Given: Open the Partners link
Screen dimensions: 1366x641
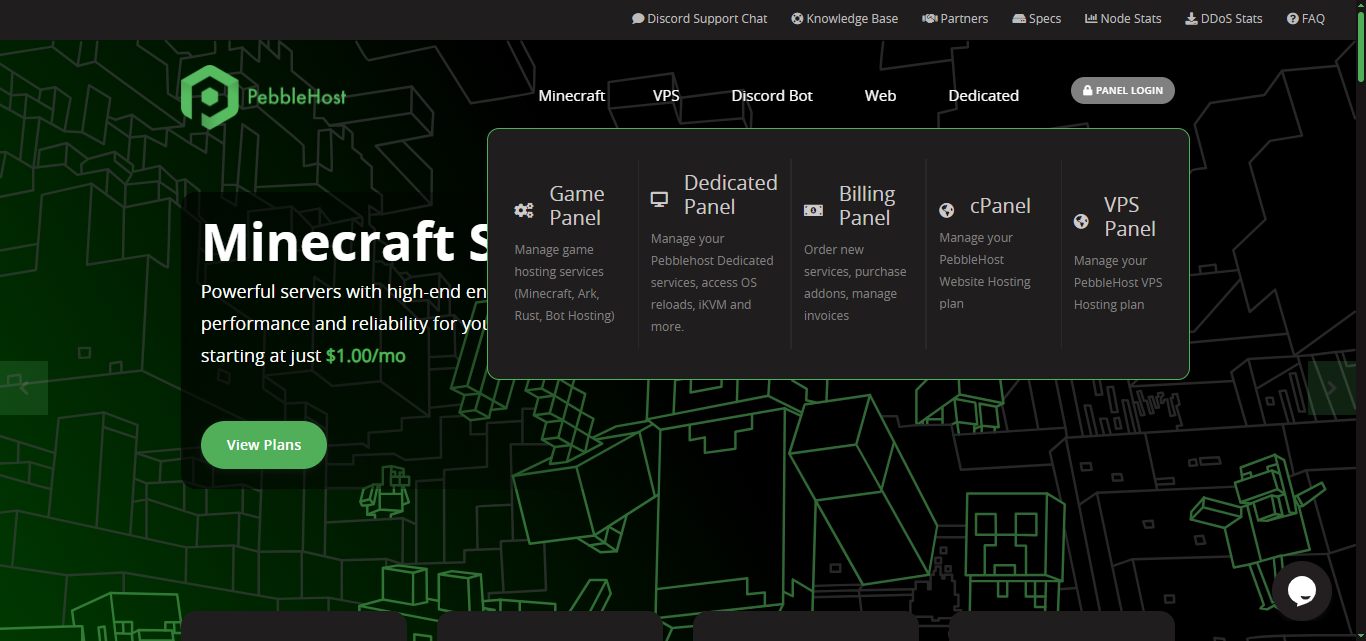Looking at the screenshot, I should coord(955,18).
